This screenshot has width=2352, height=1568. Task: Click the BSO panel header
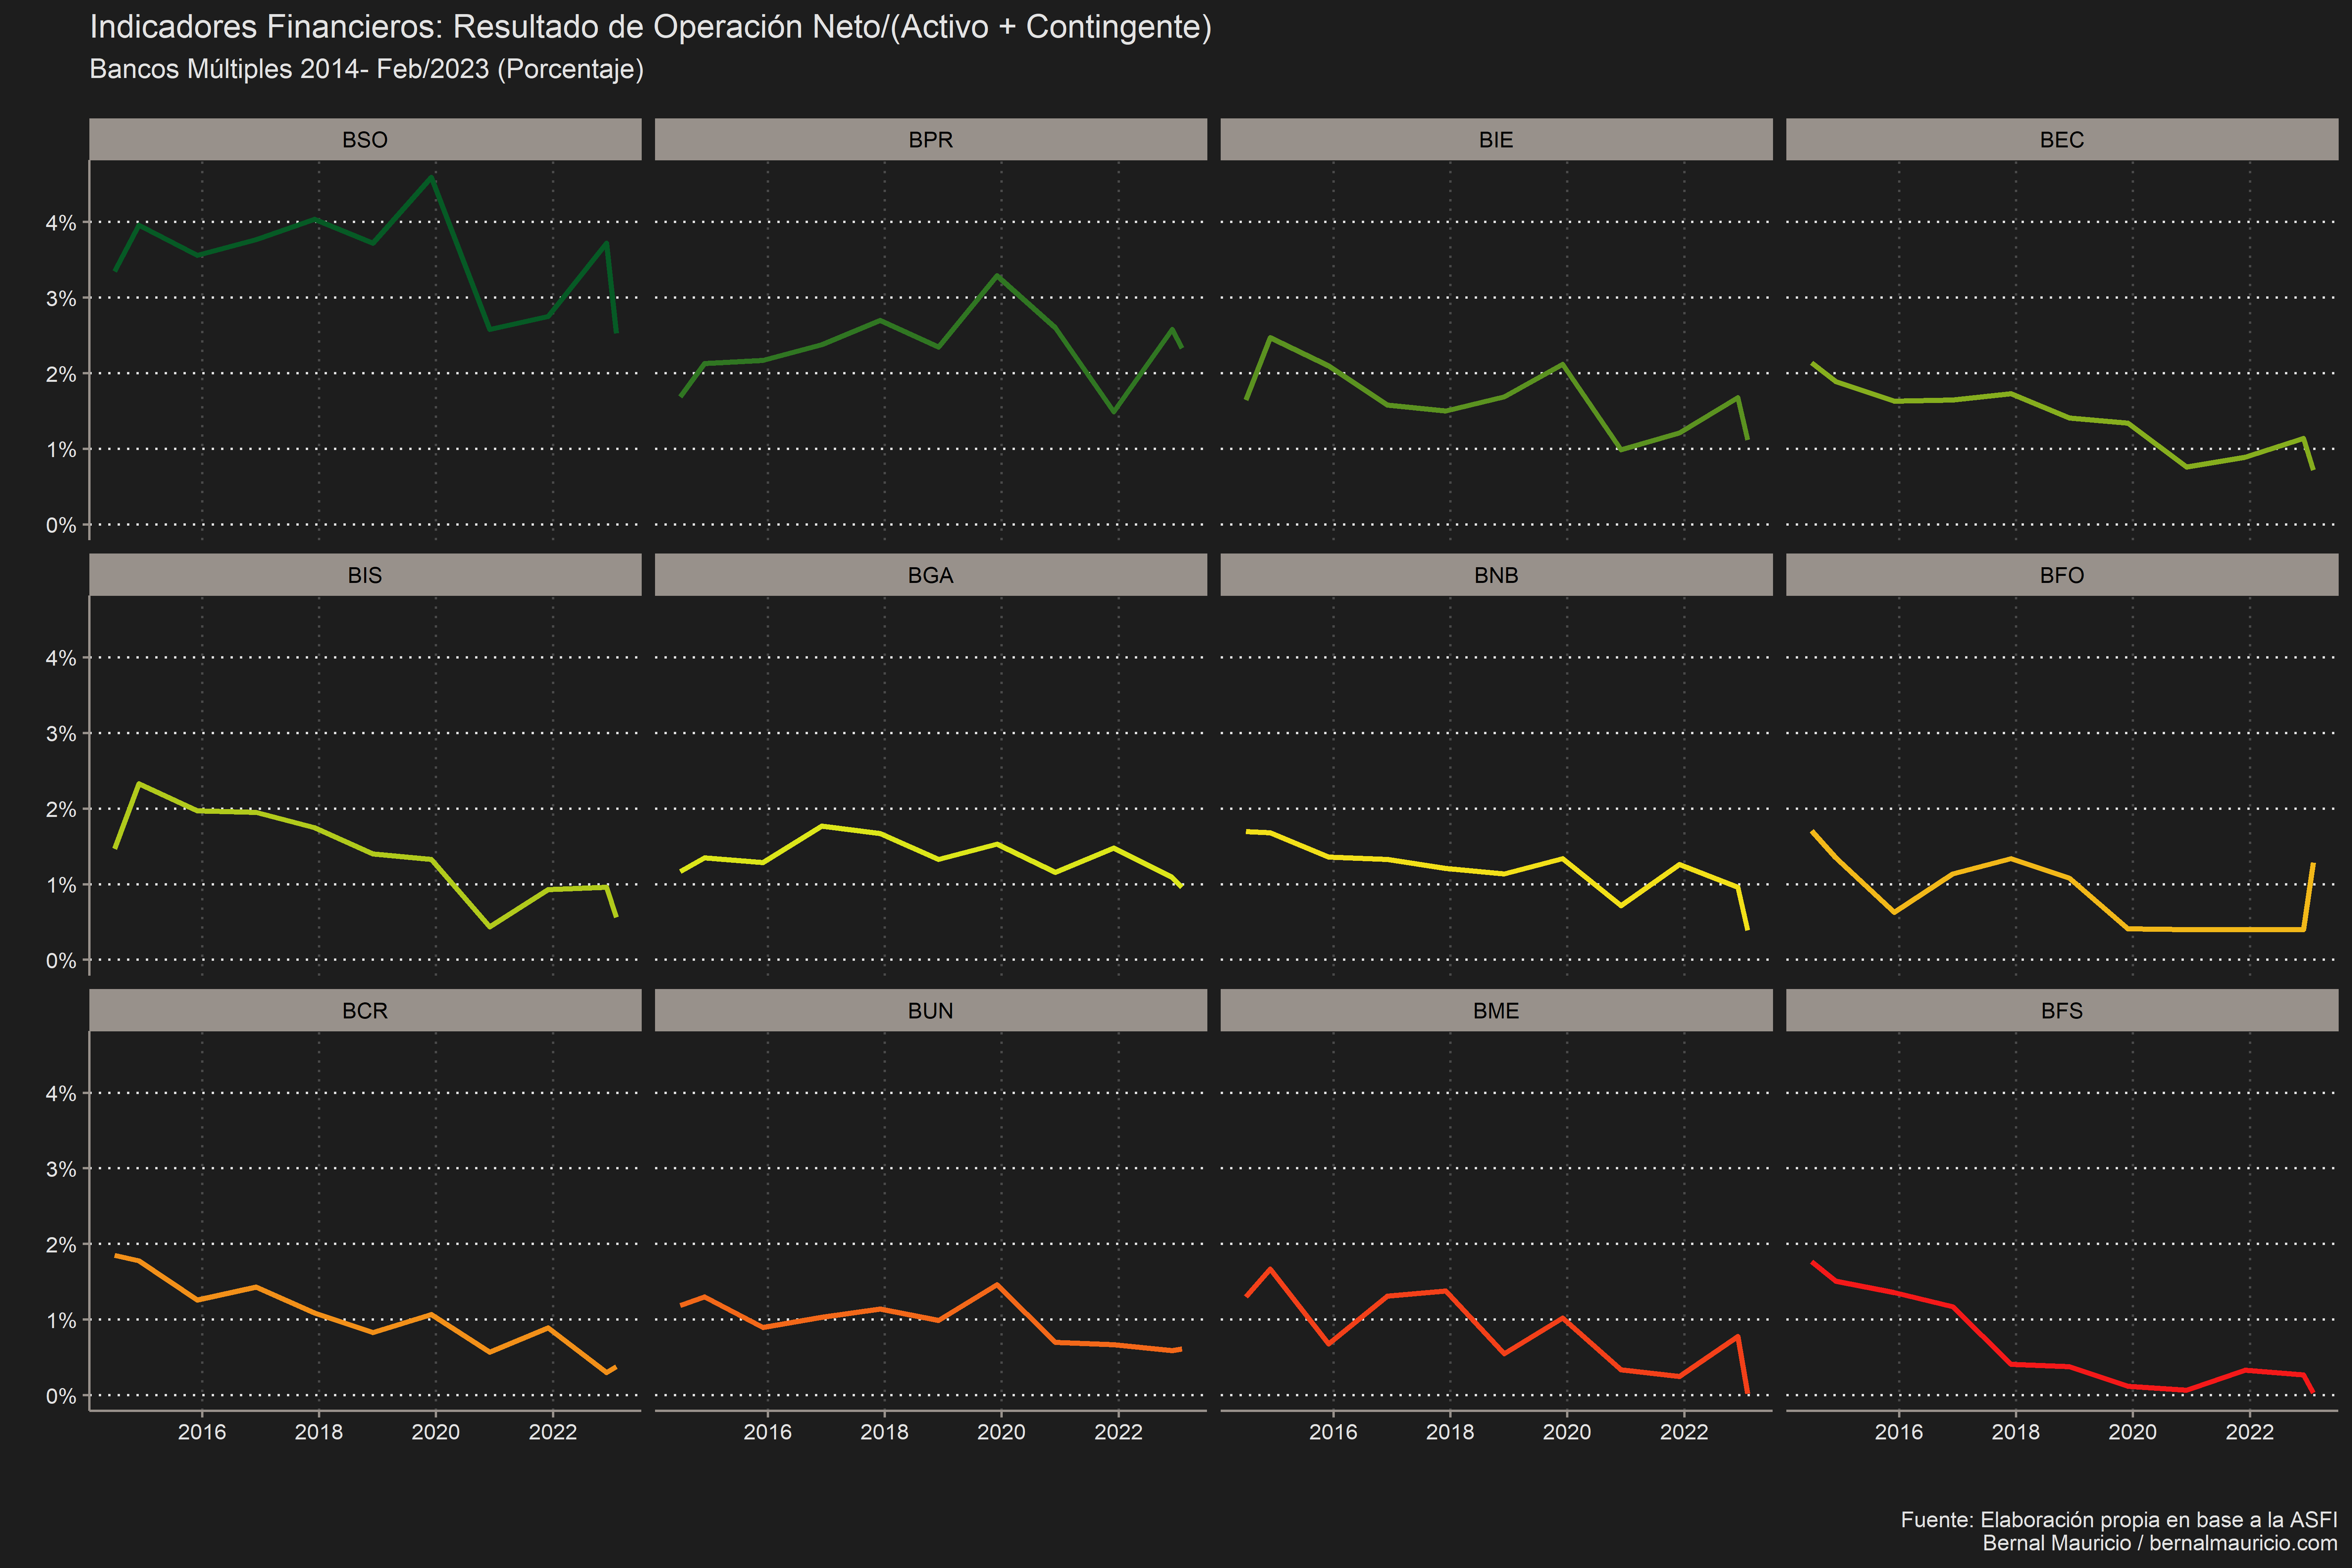coord(365,139)
